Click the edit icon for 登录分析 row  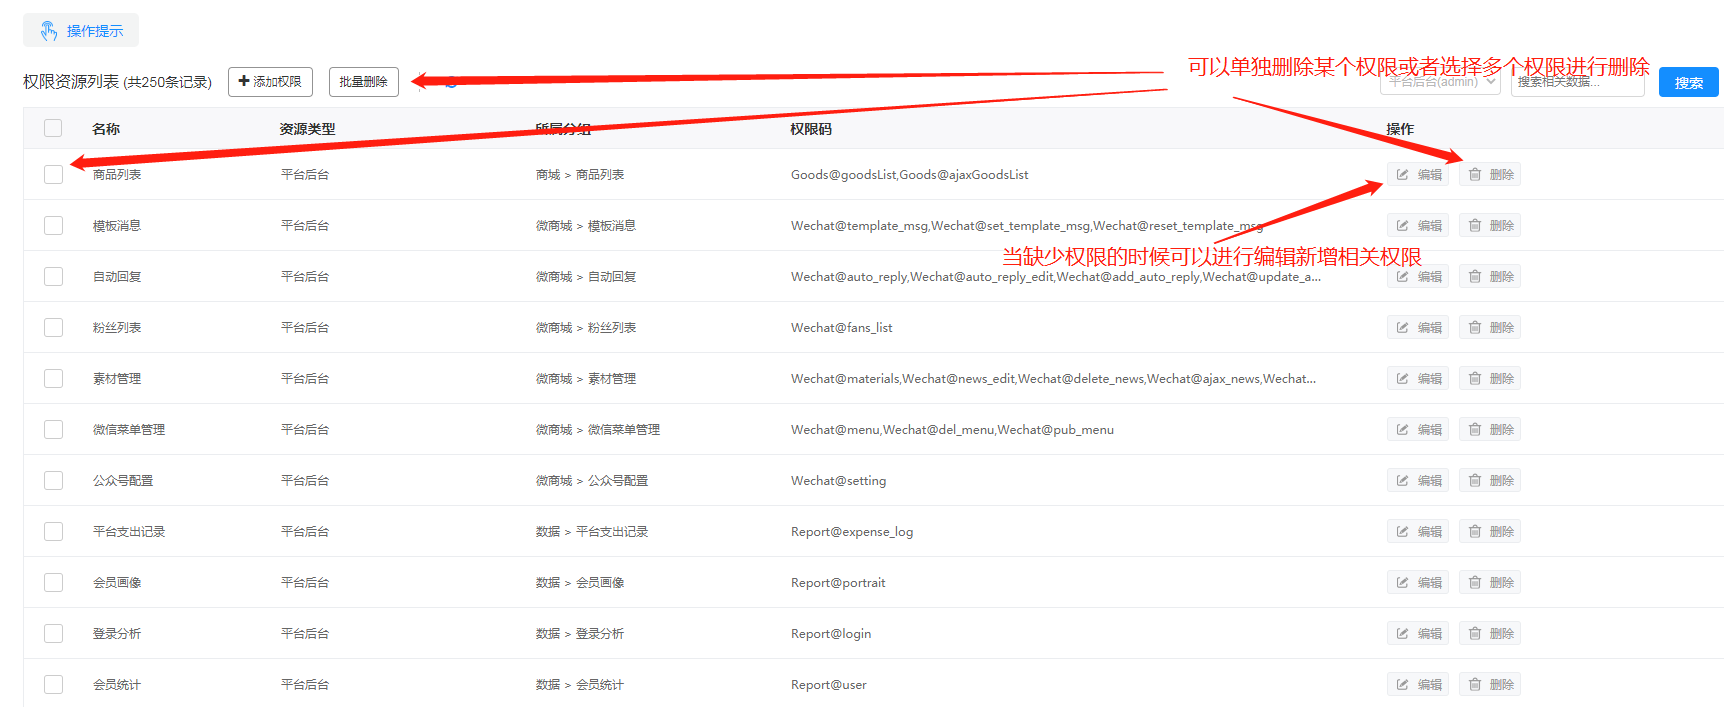[1403, 634]
